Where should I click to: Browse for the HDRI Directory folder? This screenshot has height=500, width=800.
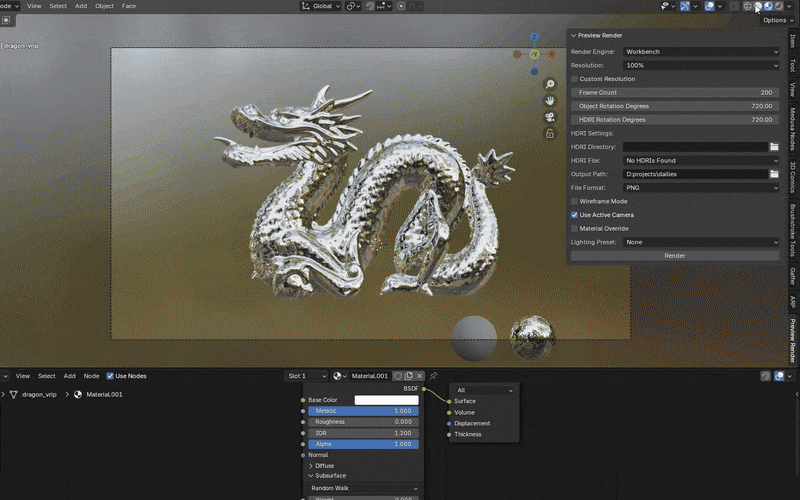pos(774,147)
